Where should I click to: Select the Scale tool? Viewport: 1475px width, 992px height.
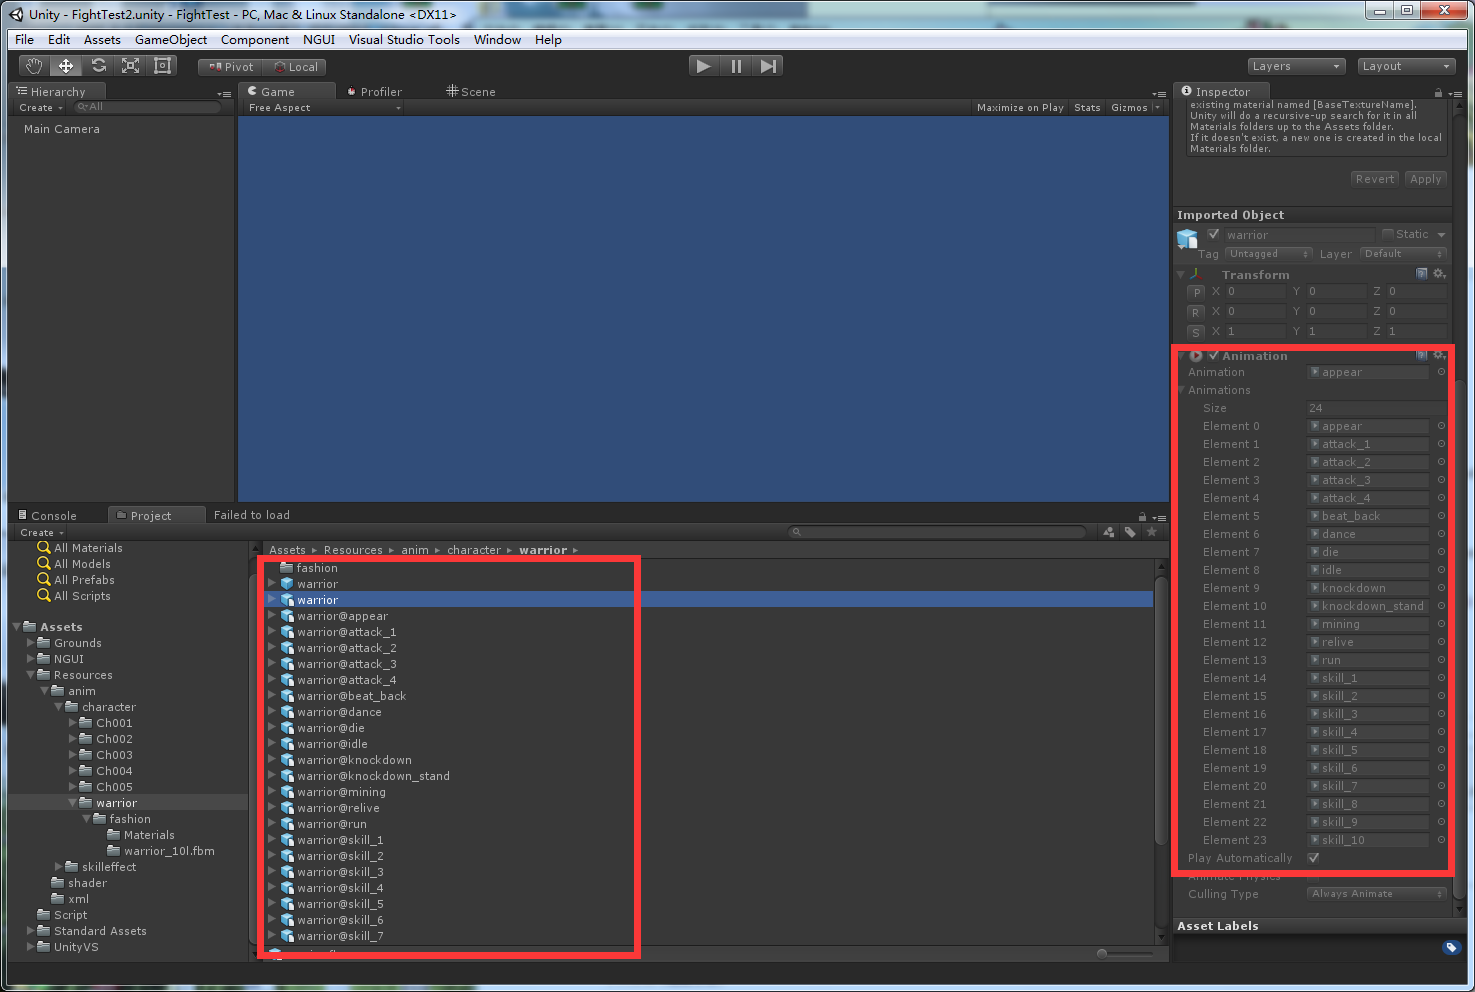[130, 65]
